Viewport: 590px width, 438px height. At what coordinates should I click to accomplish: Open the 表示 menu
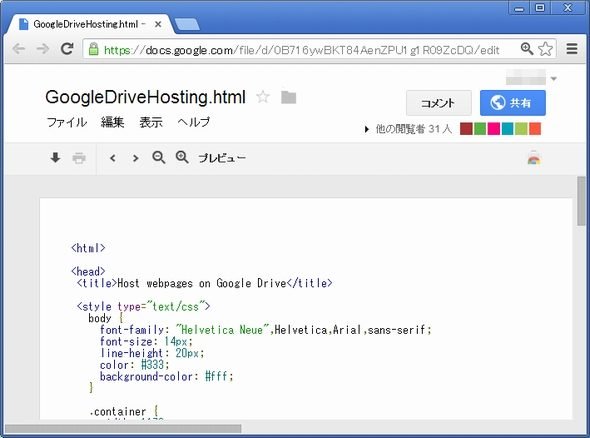[151, 122]
